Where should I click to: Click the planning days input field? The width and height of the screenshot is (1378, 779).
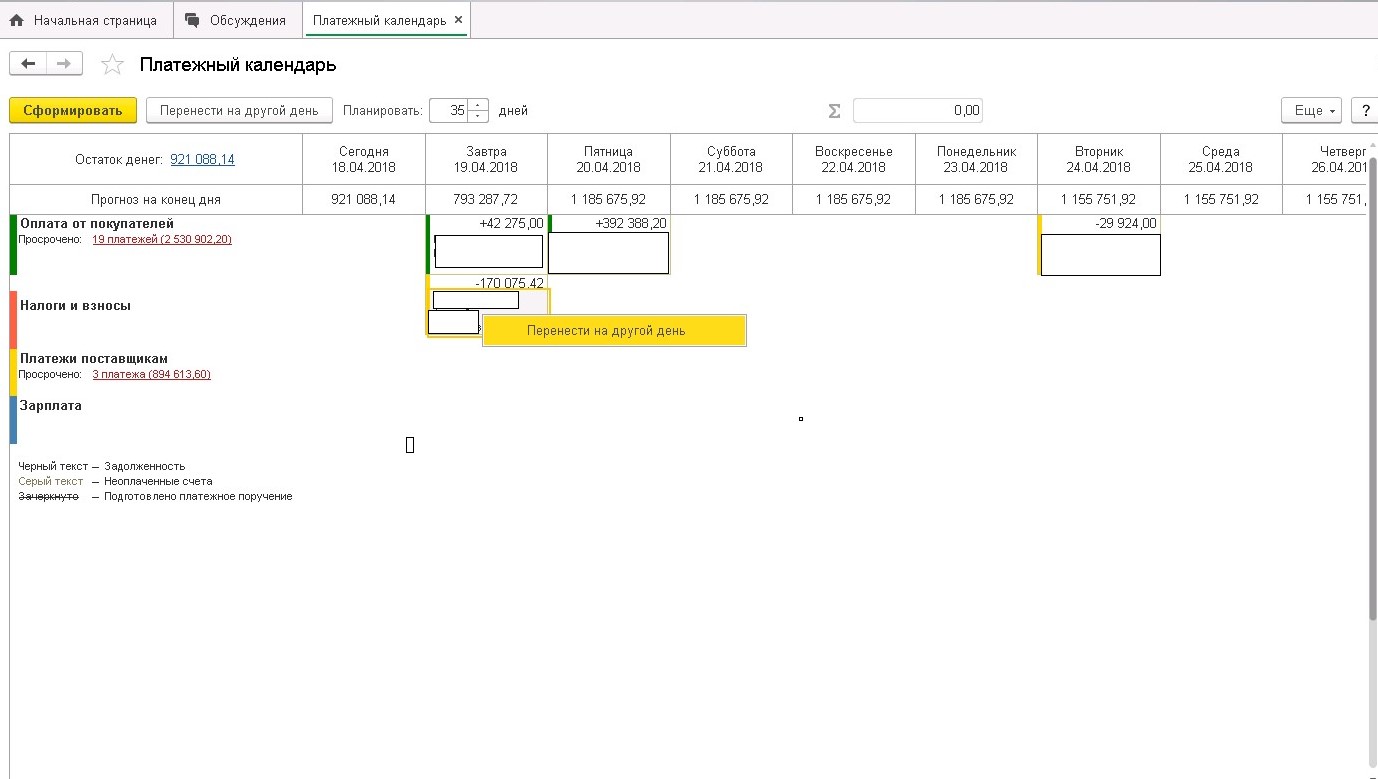(448, 110)
